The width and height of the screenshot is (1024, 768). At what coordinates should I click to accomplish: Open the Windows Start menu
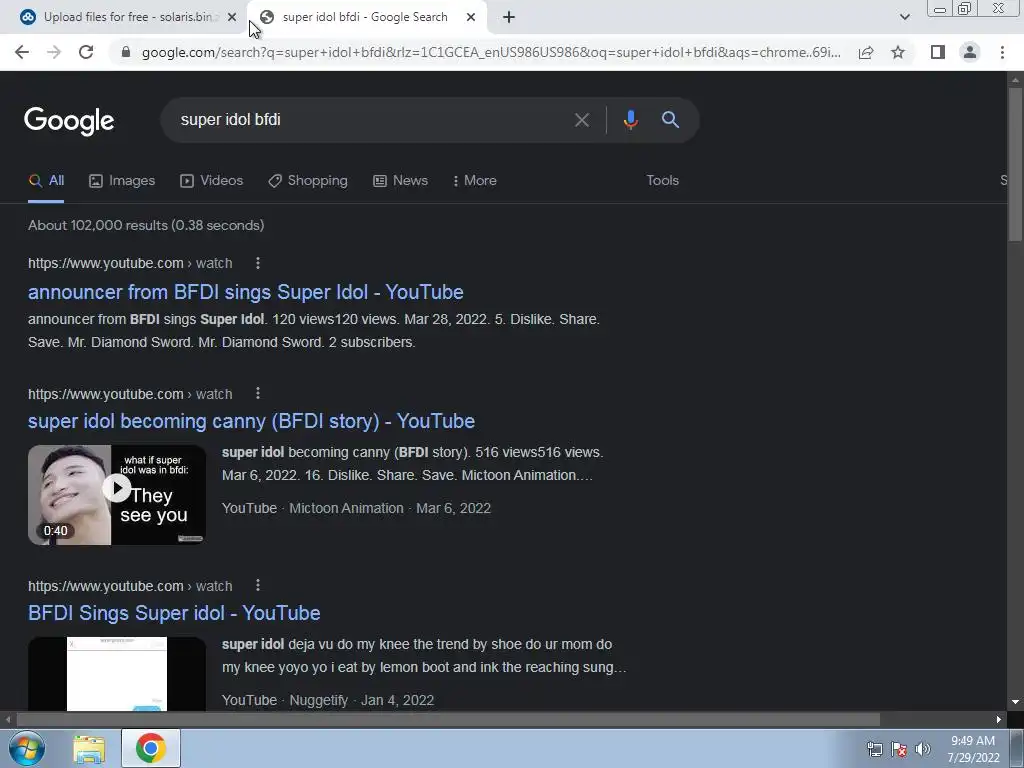point(27,748)
